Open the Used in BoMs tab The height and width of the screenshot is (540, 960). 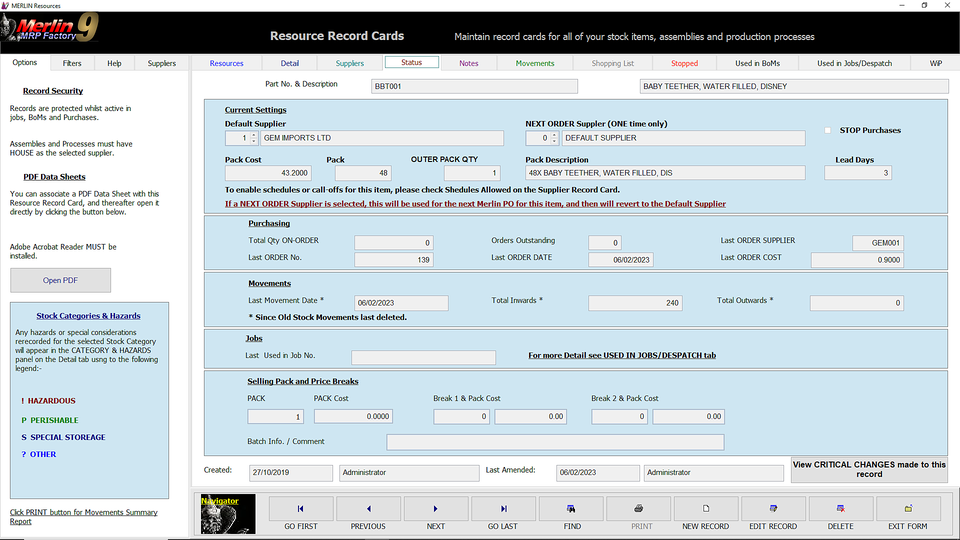(x=757, y=63)
